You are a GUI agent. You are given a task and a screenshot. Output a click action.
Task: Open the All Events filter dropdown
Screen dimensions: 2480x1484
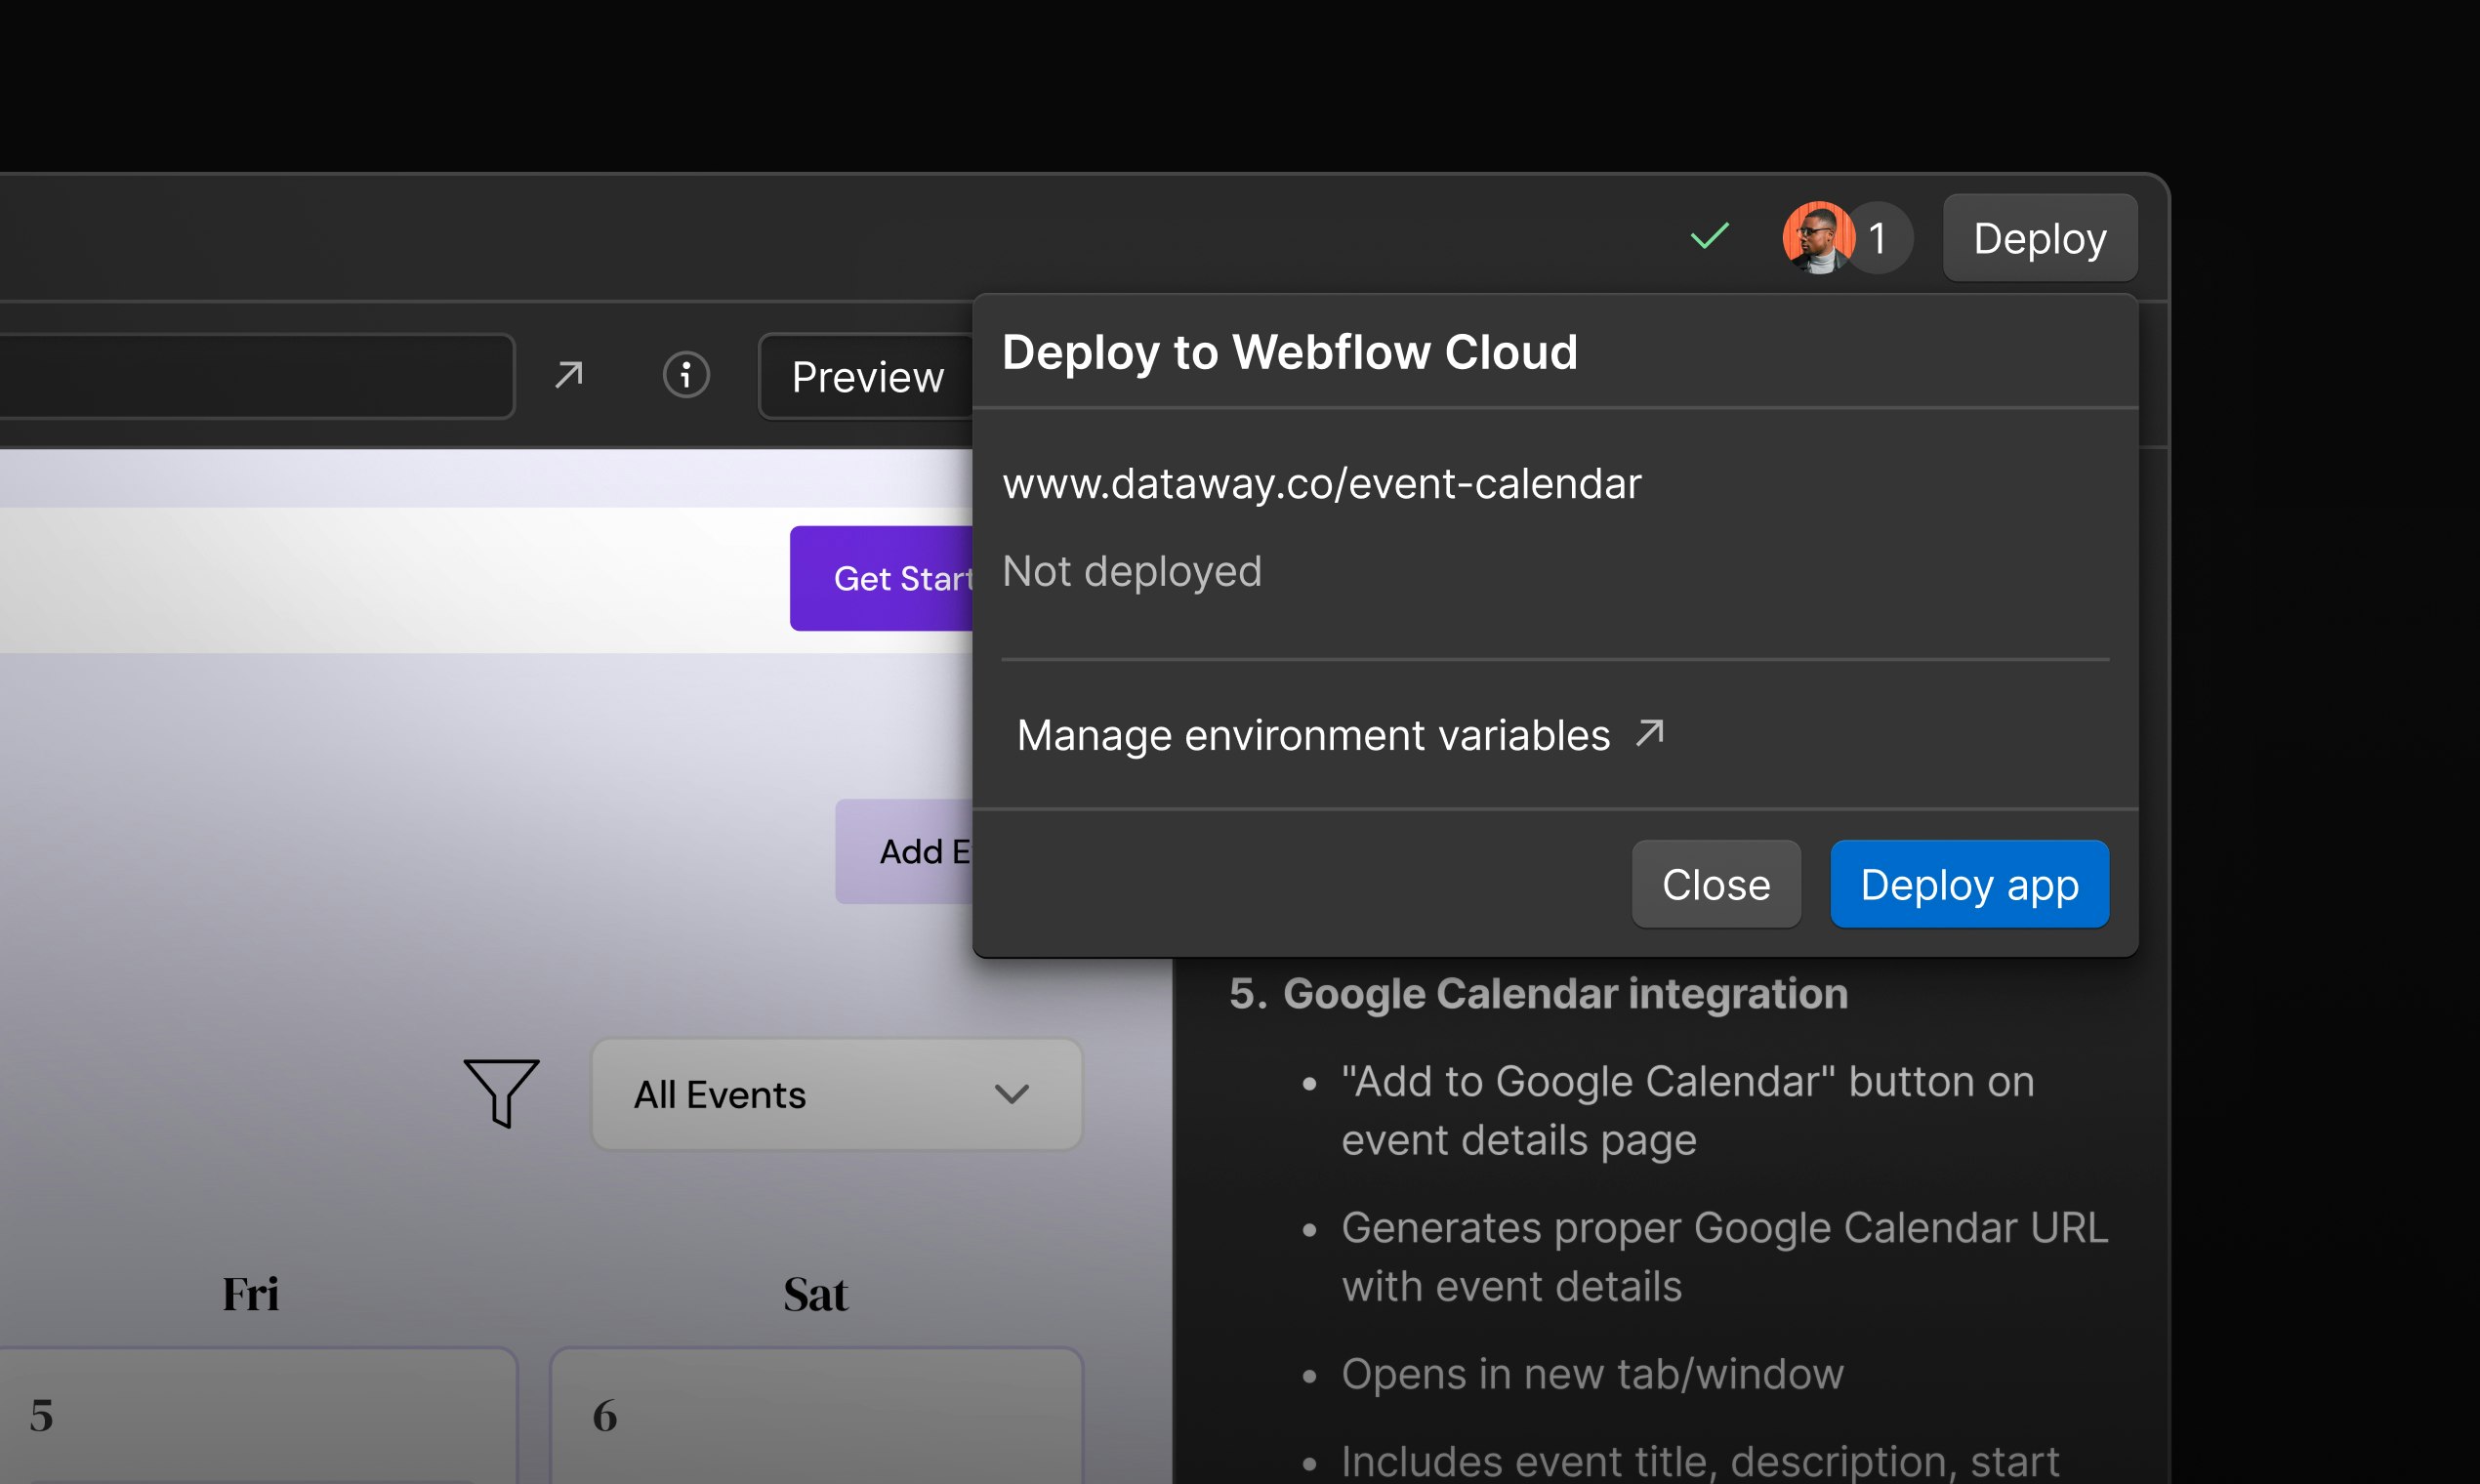(836, 1095)
